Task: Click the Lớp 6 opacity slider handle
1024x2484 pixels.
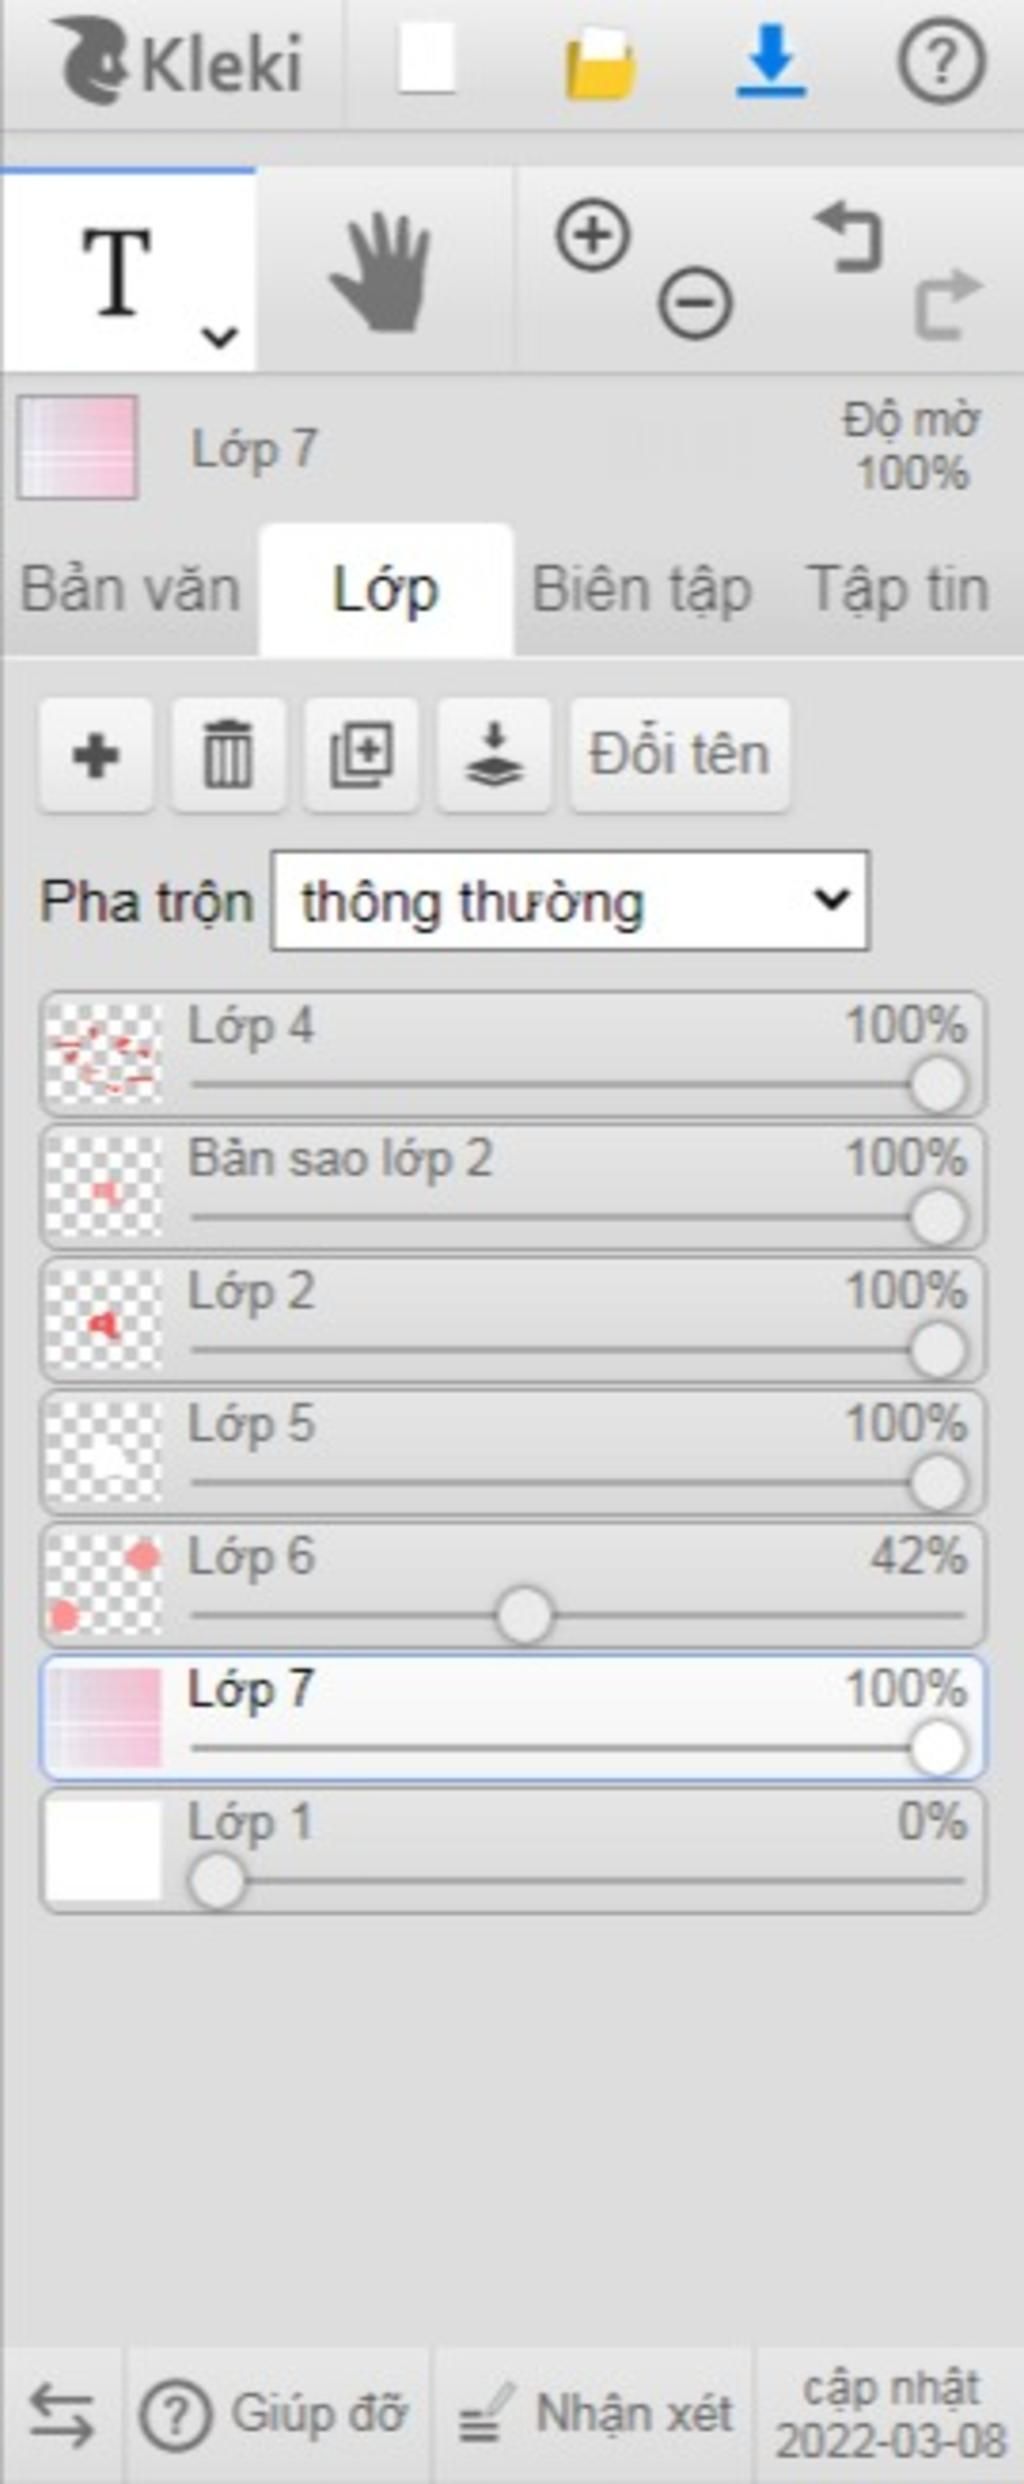Action: point(524,1614)
